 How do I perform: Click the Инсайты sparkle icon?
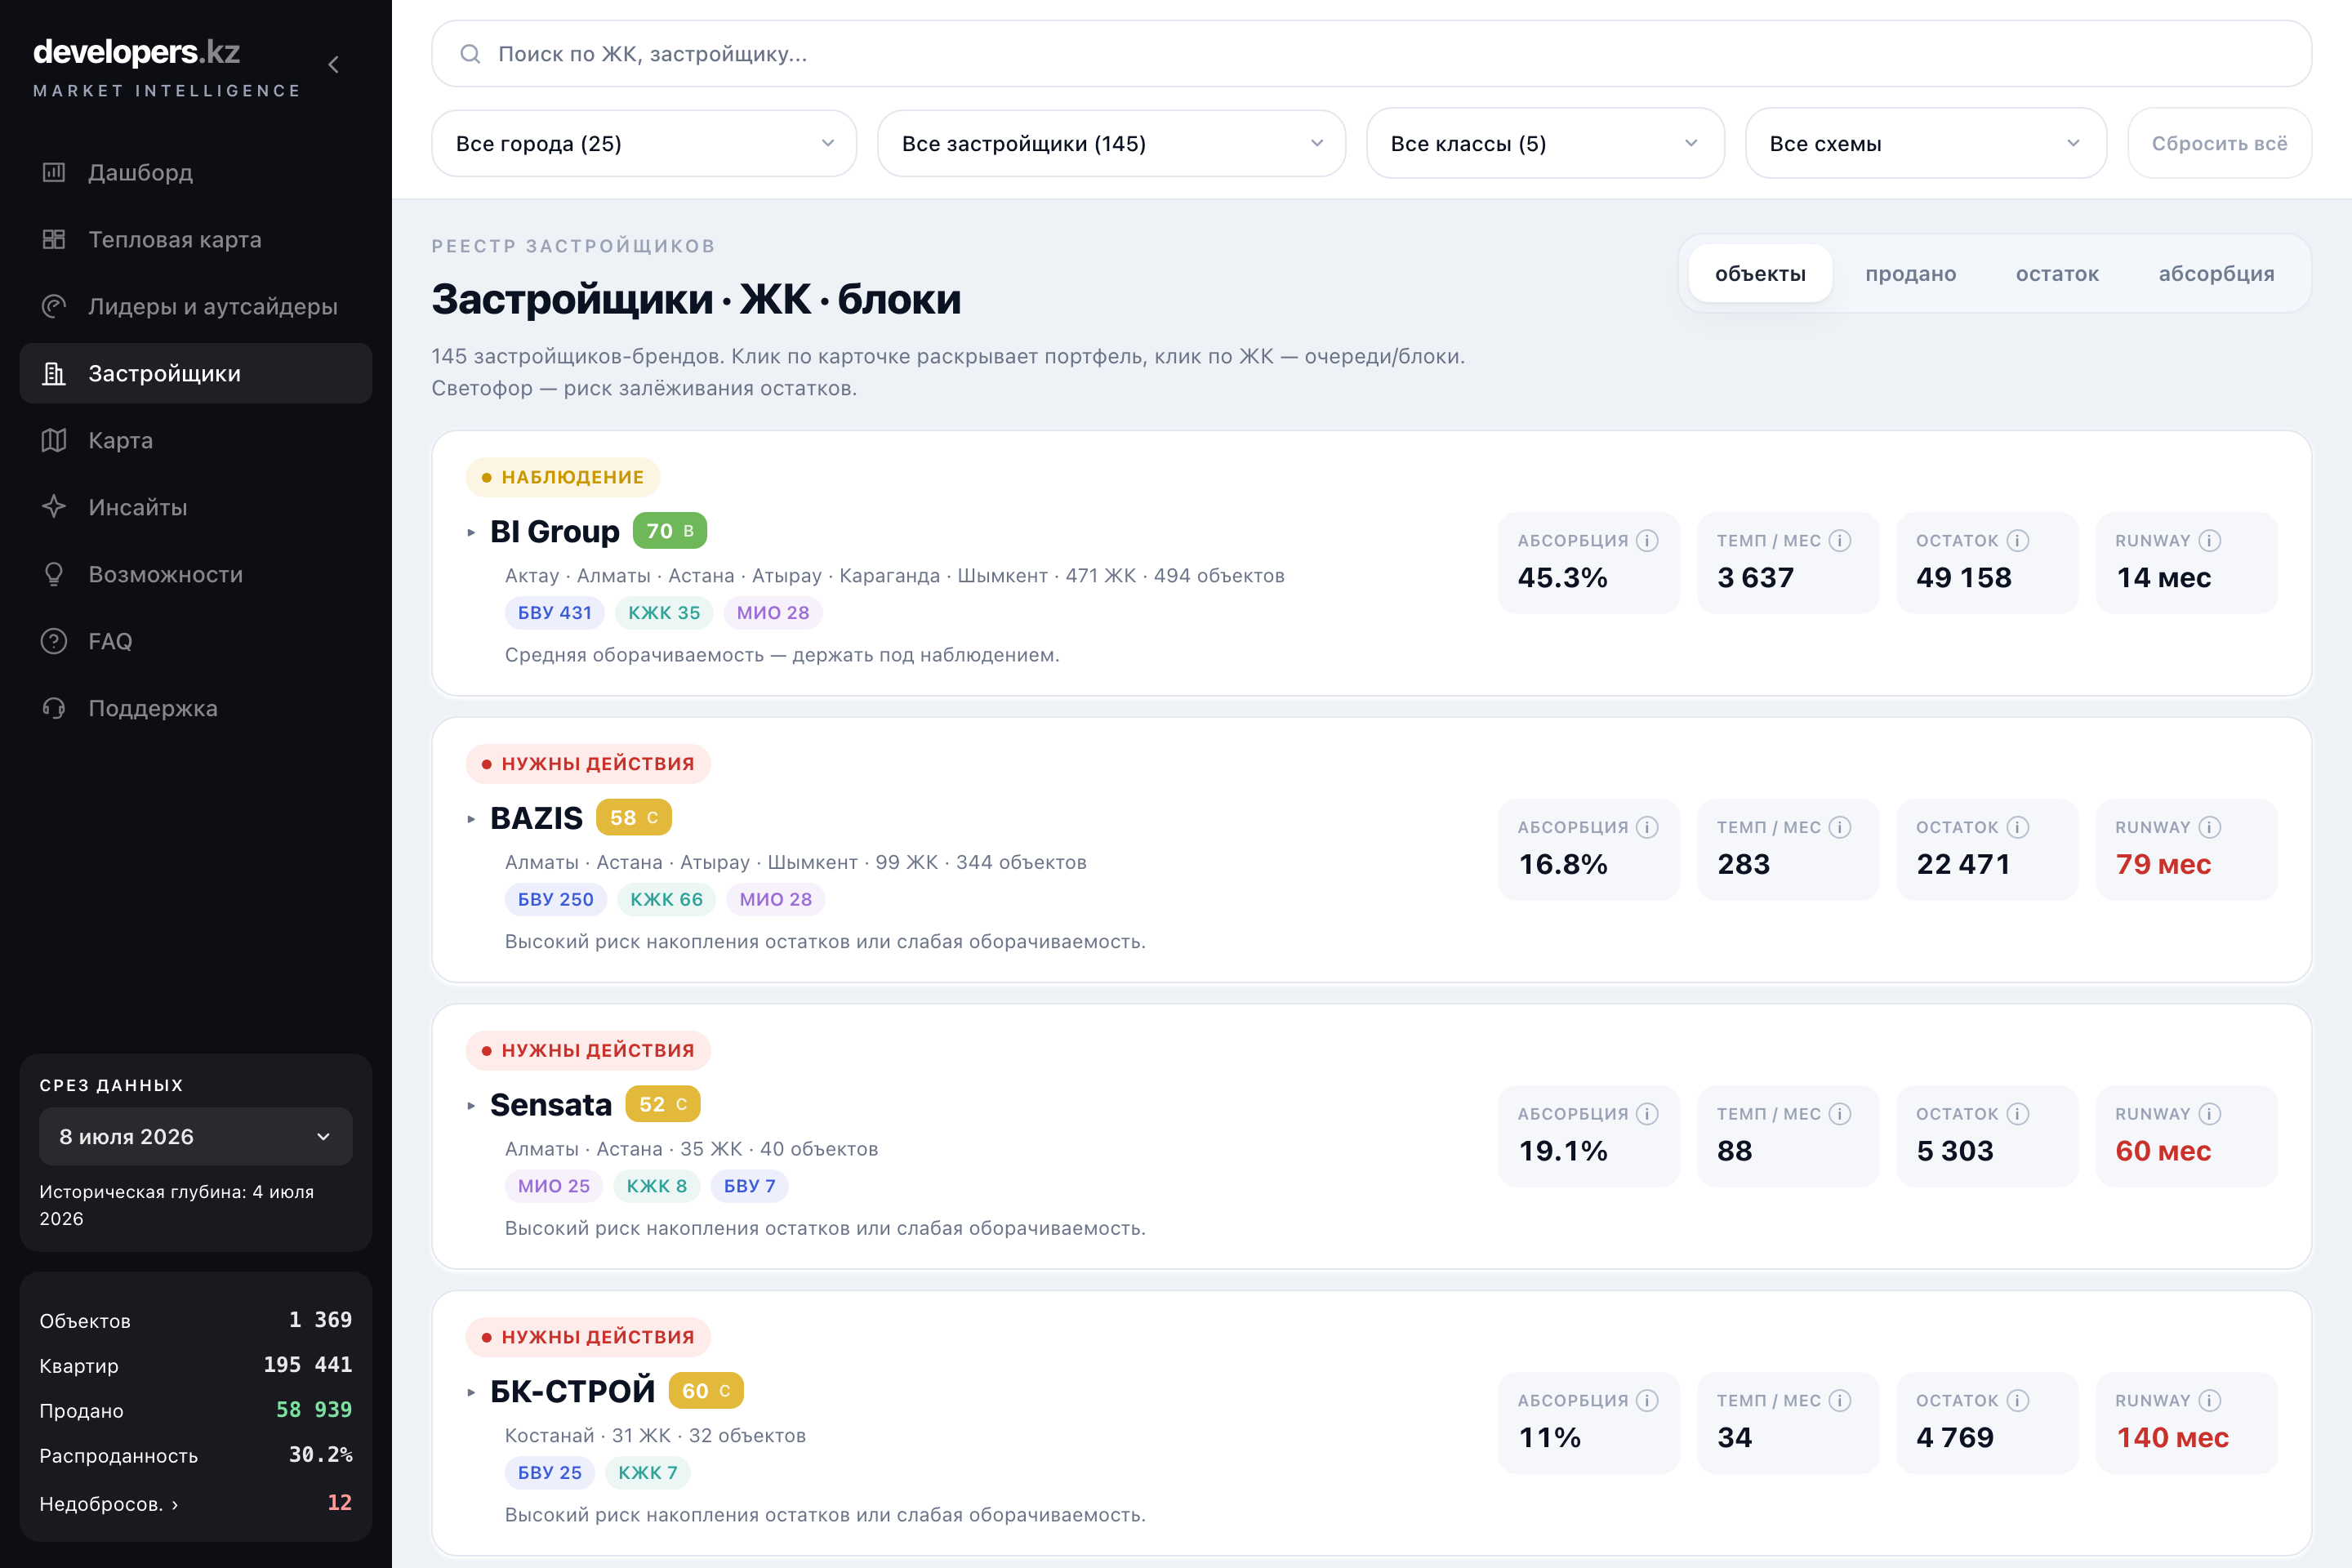54,507
